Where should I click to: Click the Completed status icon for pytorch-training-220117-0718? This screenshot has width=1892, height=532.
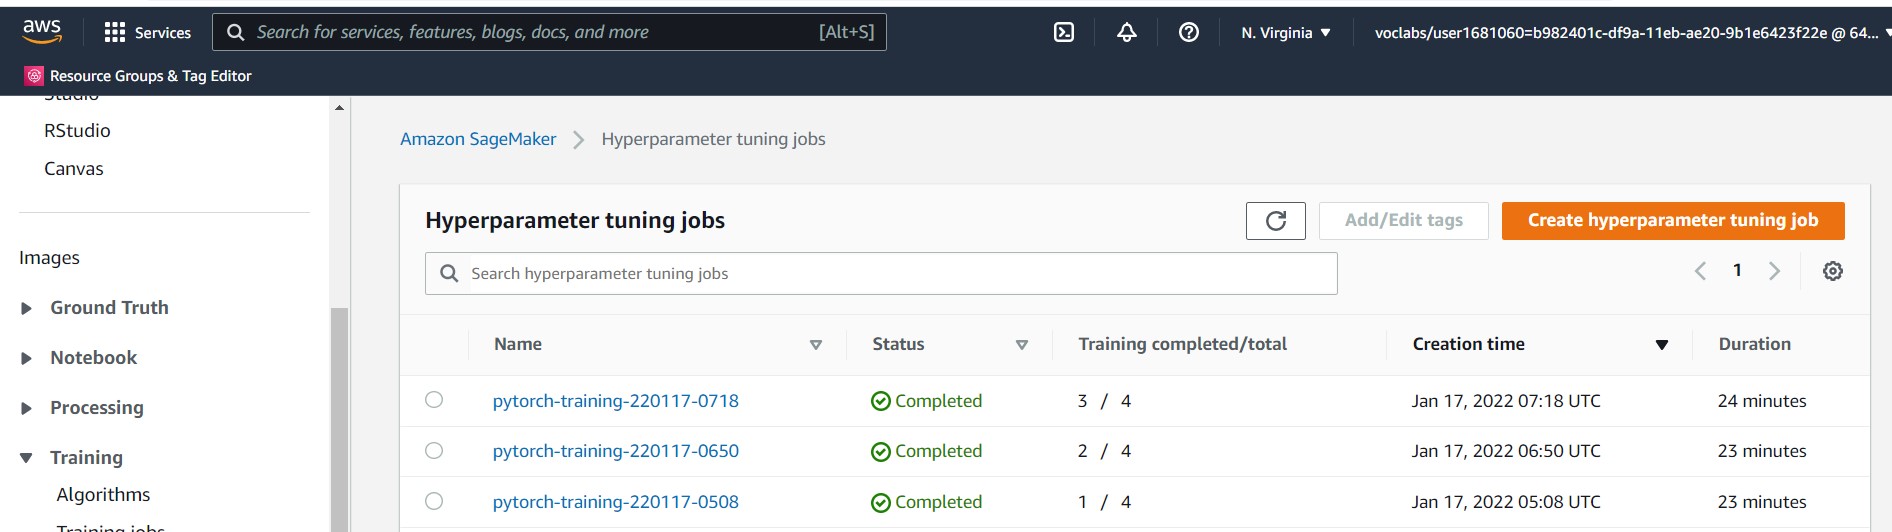pos(881,401)
